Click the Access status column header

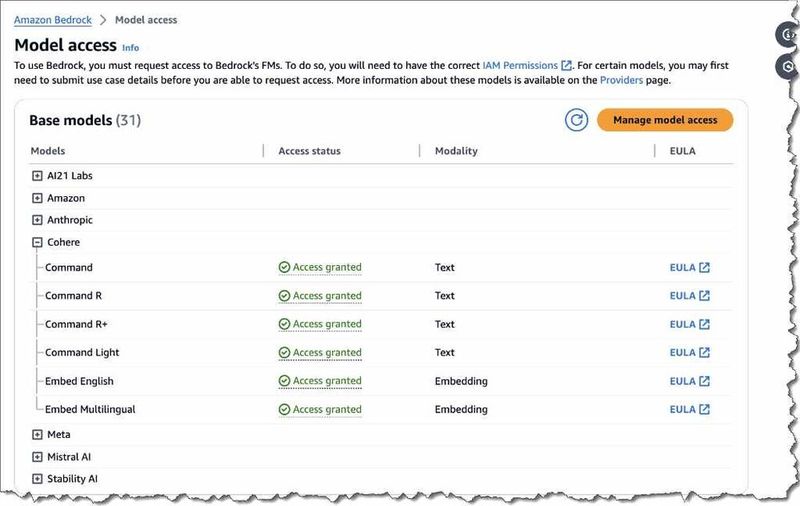[309, 151]
